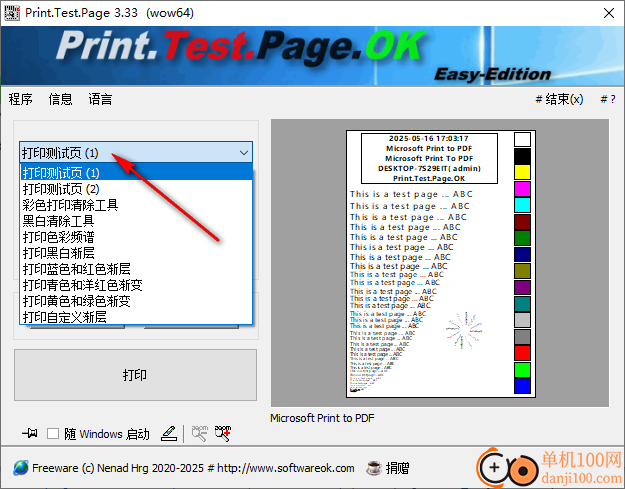Pick the 打印黑白渐层 option

coord(136,253)
